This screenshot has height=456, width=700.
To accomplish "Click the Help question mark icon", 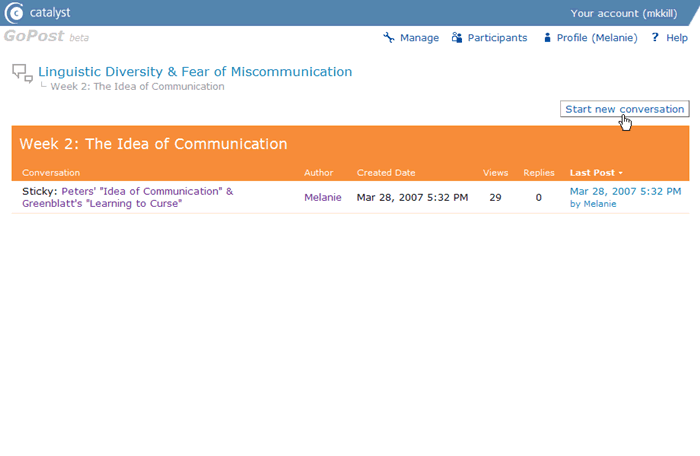I will coord(655,38).
